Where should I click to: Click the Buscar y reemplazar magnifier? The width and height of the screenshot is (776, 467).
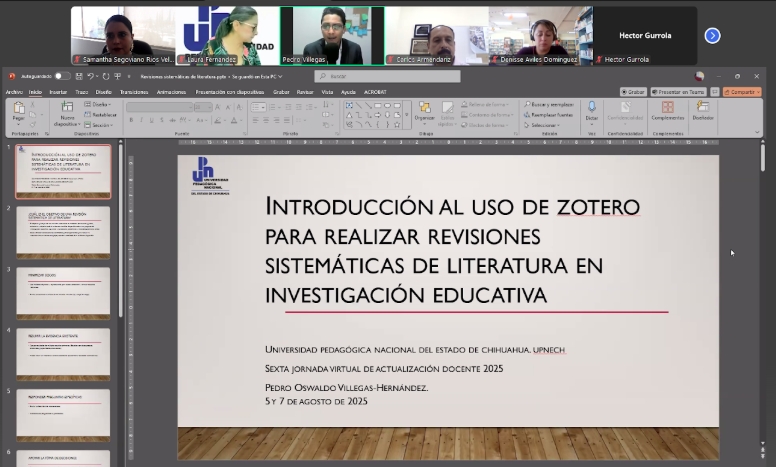click(528, 104)
